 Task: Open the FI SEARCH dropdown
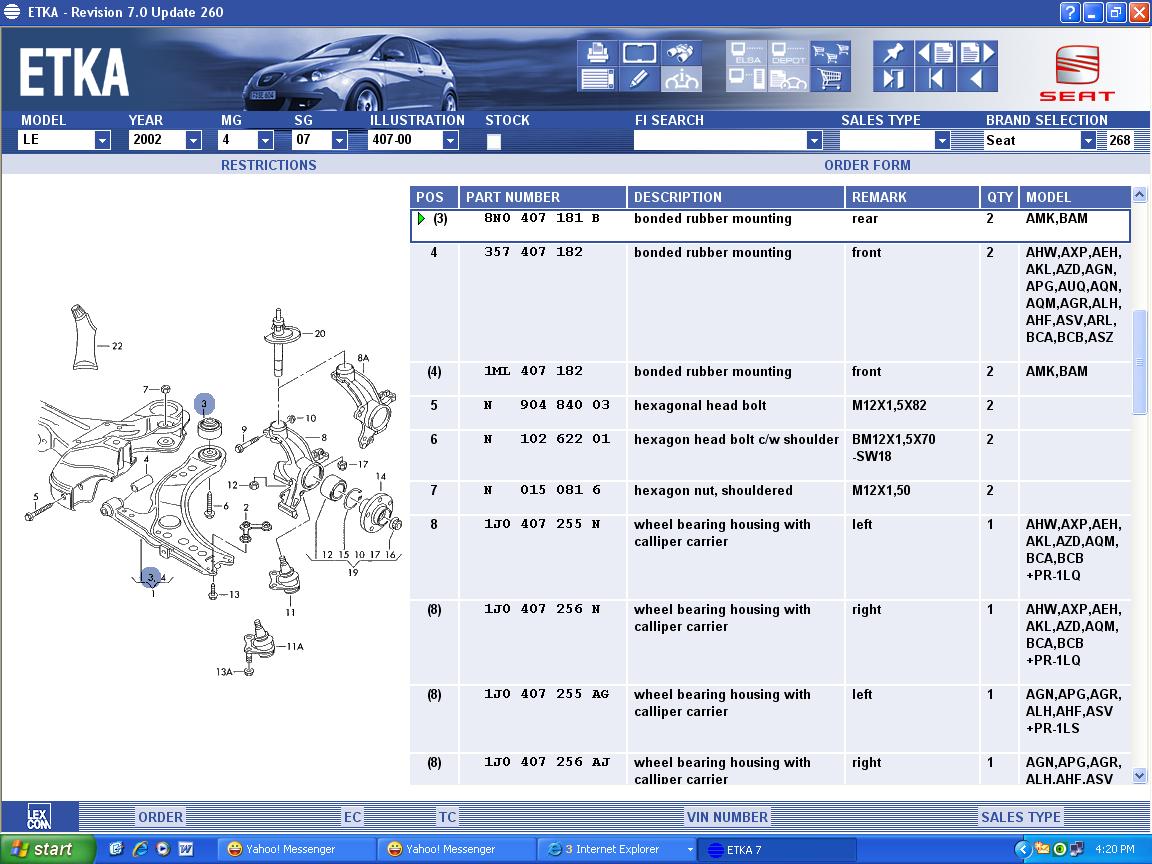[814, 140]
